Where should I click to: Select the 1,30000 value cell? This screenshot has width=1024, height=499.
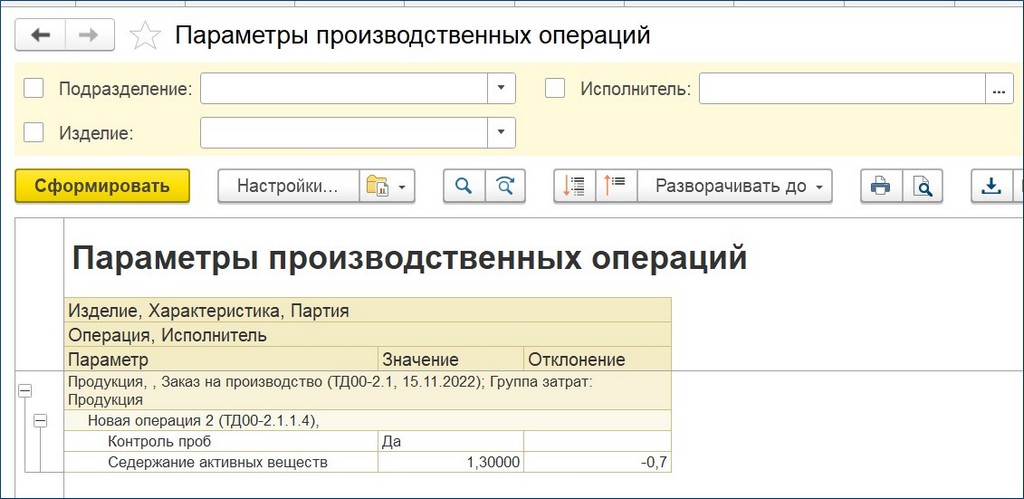[451, 462]
